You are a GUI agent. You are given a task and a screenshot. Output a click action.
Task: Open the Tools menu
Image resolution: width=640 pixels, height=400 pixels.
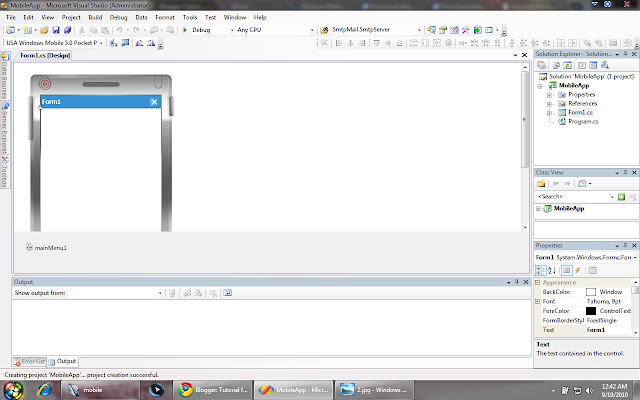point(190,17)
